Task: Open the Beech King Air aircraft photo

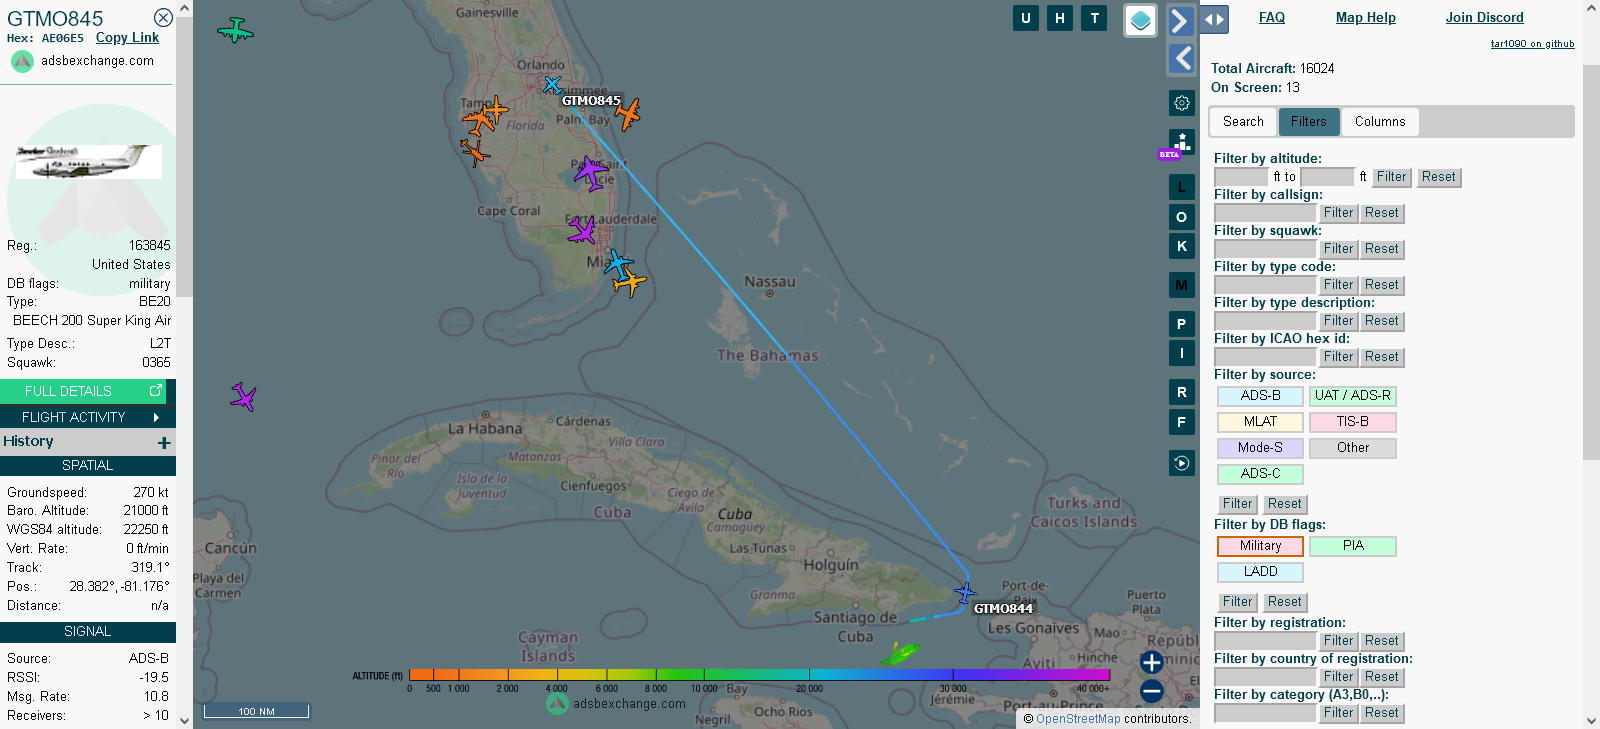Action: 89,162
